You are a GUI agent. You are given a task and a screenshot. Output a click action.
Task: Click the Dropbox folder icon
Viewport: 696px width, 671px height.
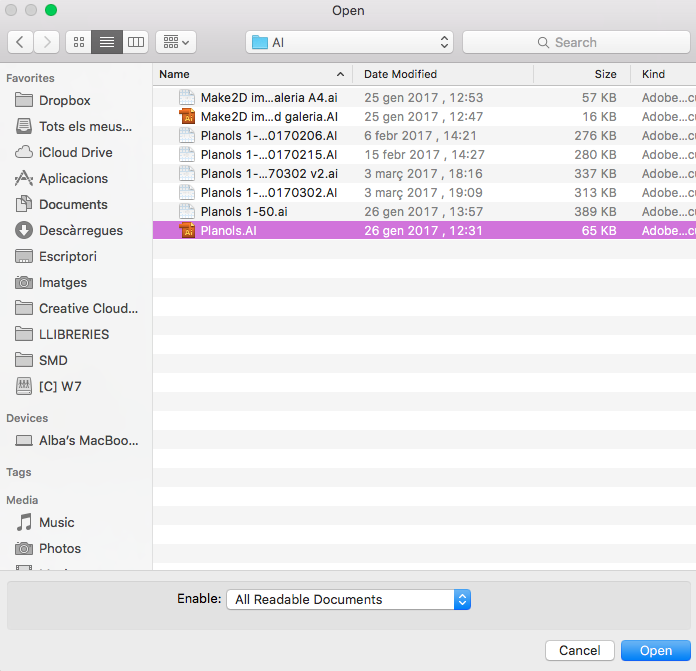coord(24,100)
